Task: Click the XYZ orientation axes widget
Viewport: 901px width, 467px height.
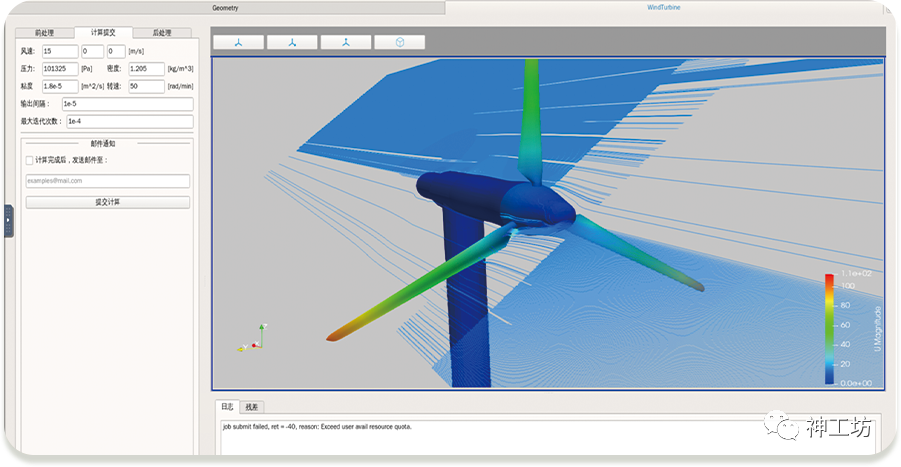Action: (x=252, y=338)
